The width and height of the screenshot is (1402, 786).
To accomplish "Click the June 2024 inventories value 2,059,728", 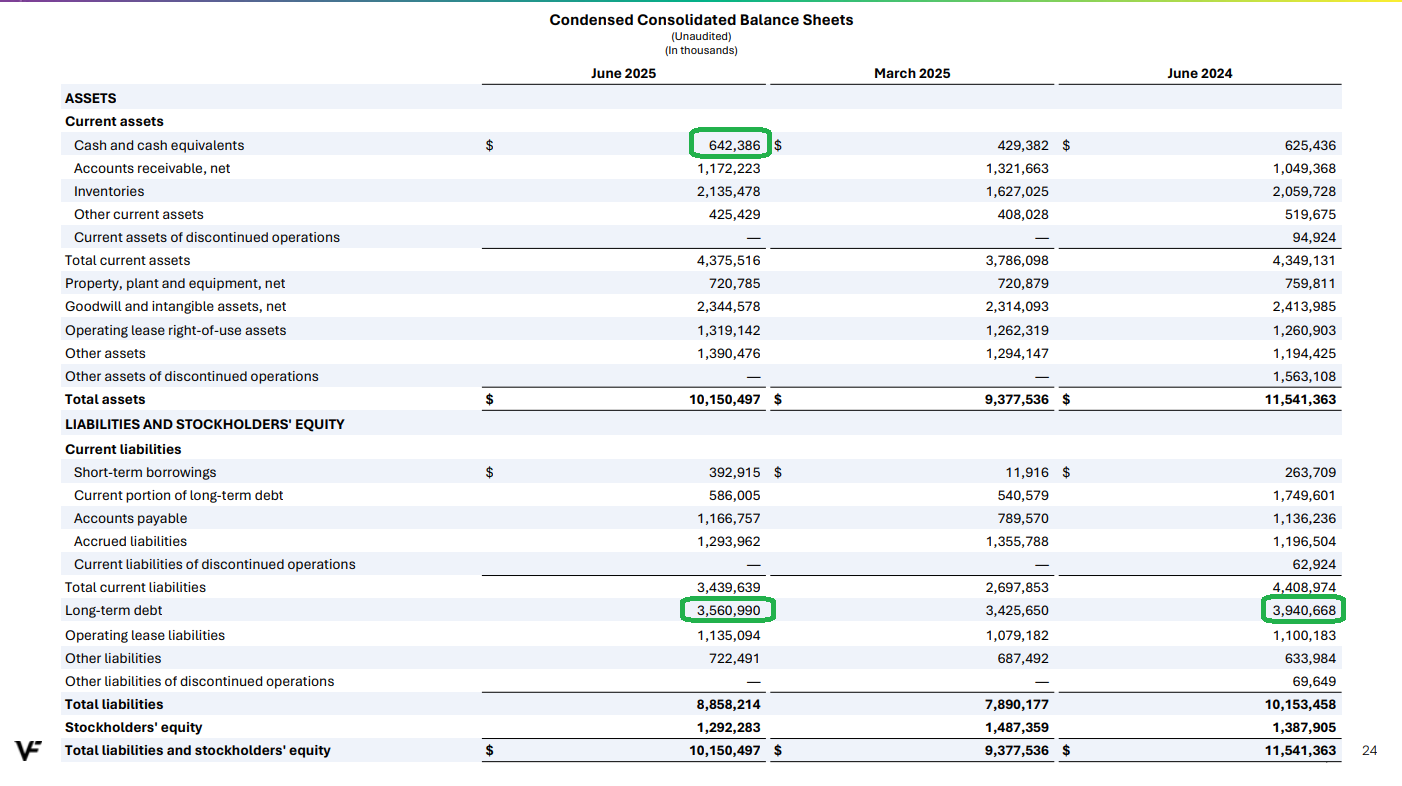I will pyautogui.click(x=1304, y=191).
